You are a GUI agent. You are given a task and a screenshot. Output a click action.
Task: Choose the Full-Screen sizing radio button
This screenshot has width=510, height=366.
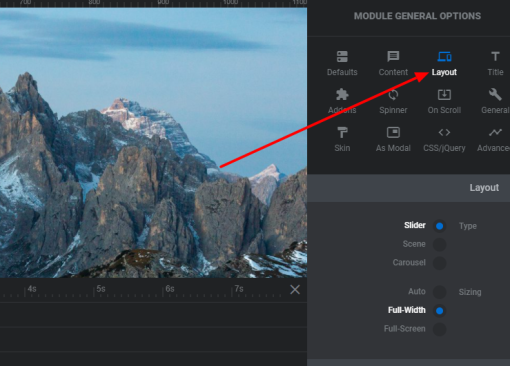pos(439,329)
